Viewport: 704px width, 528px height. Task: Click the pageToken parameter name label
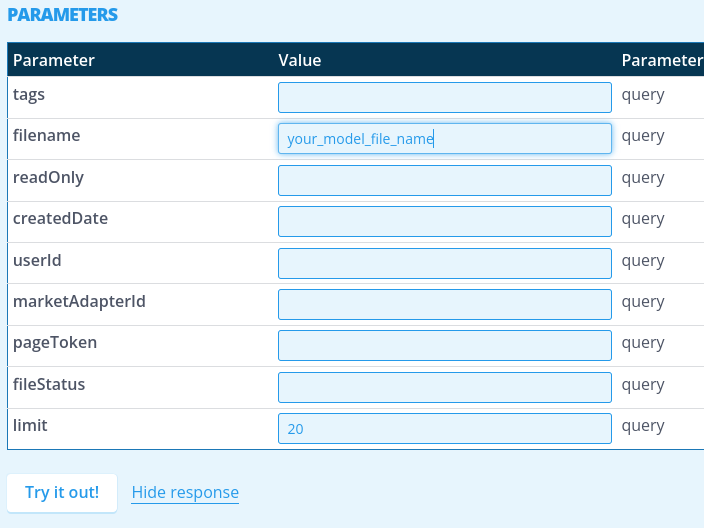[55, 342]
